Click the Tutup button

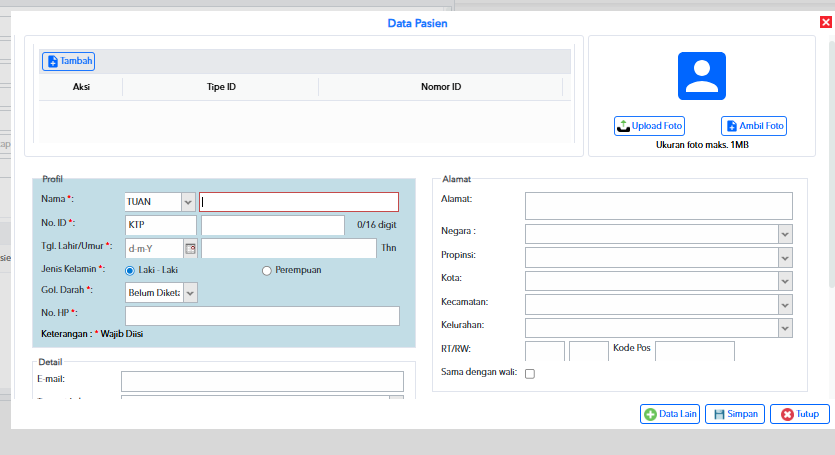click(799, 414)
